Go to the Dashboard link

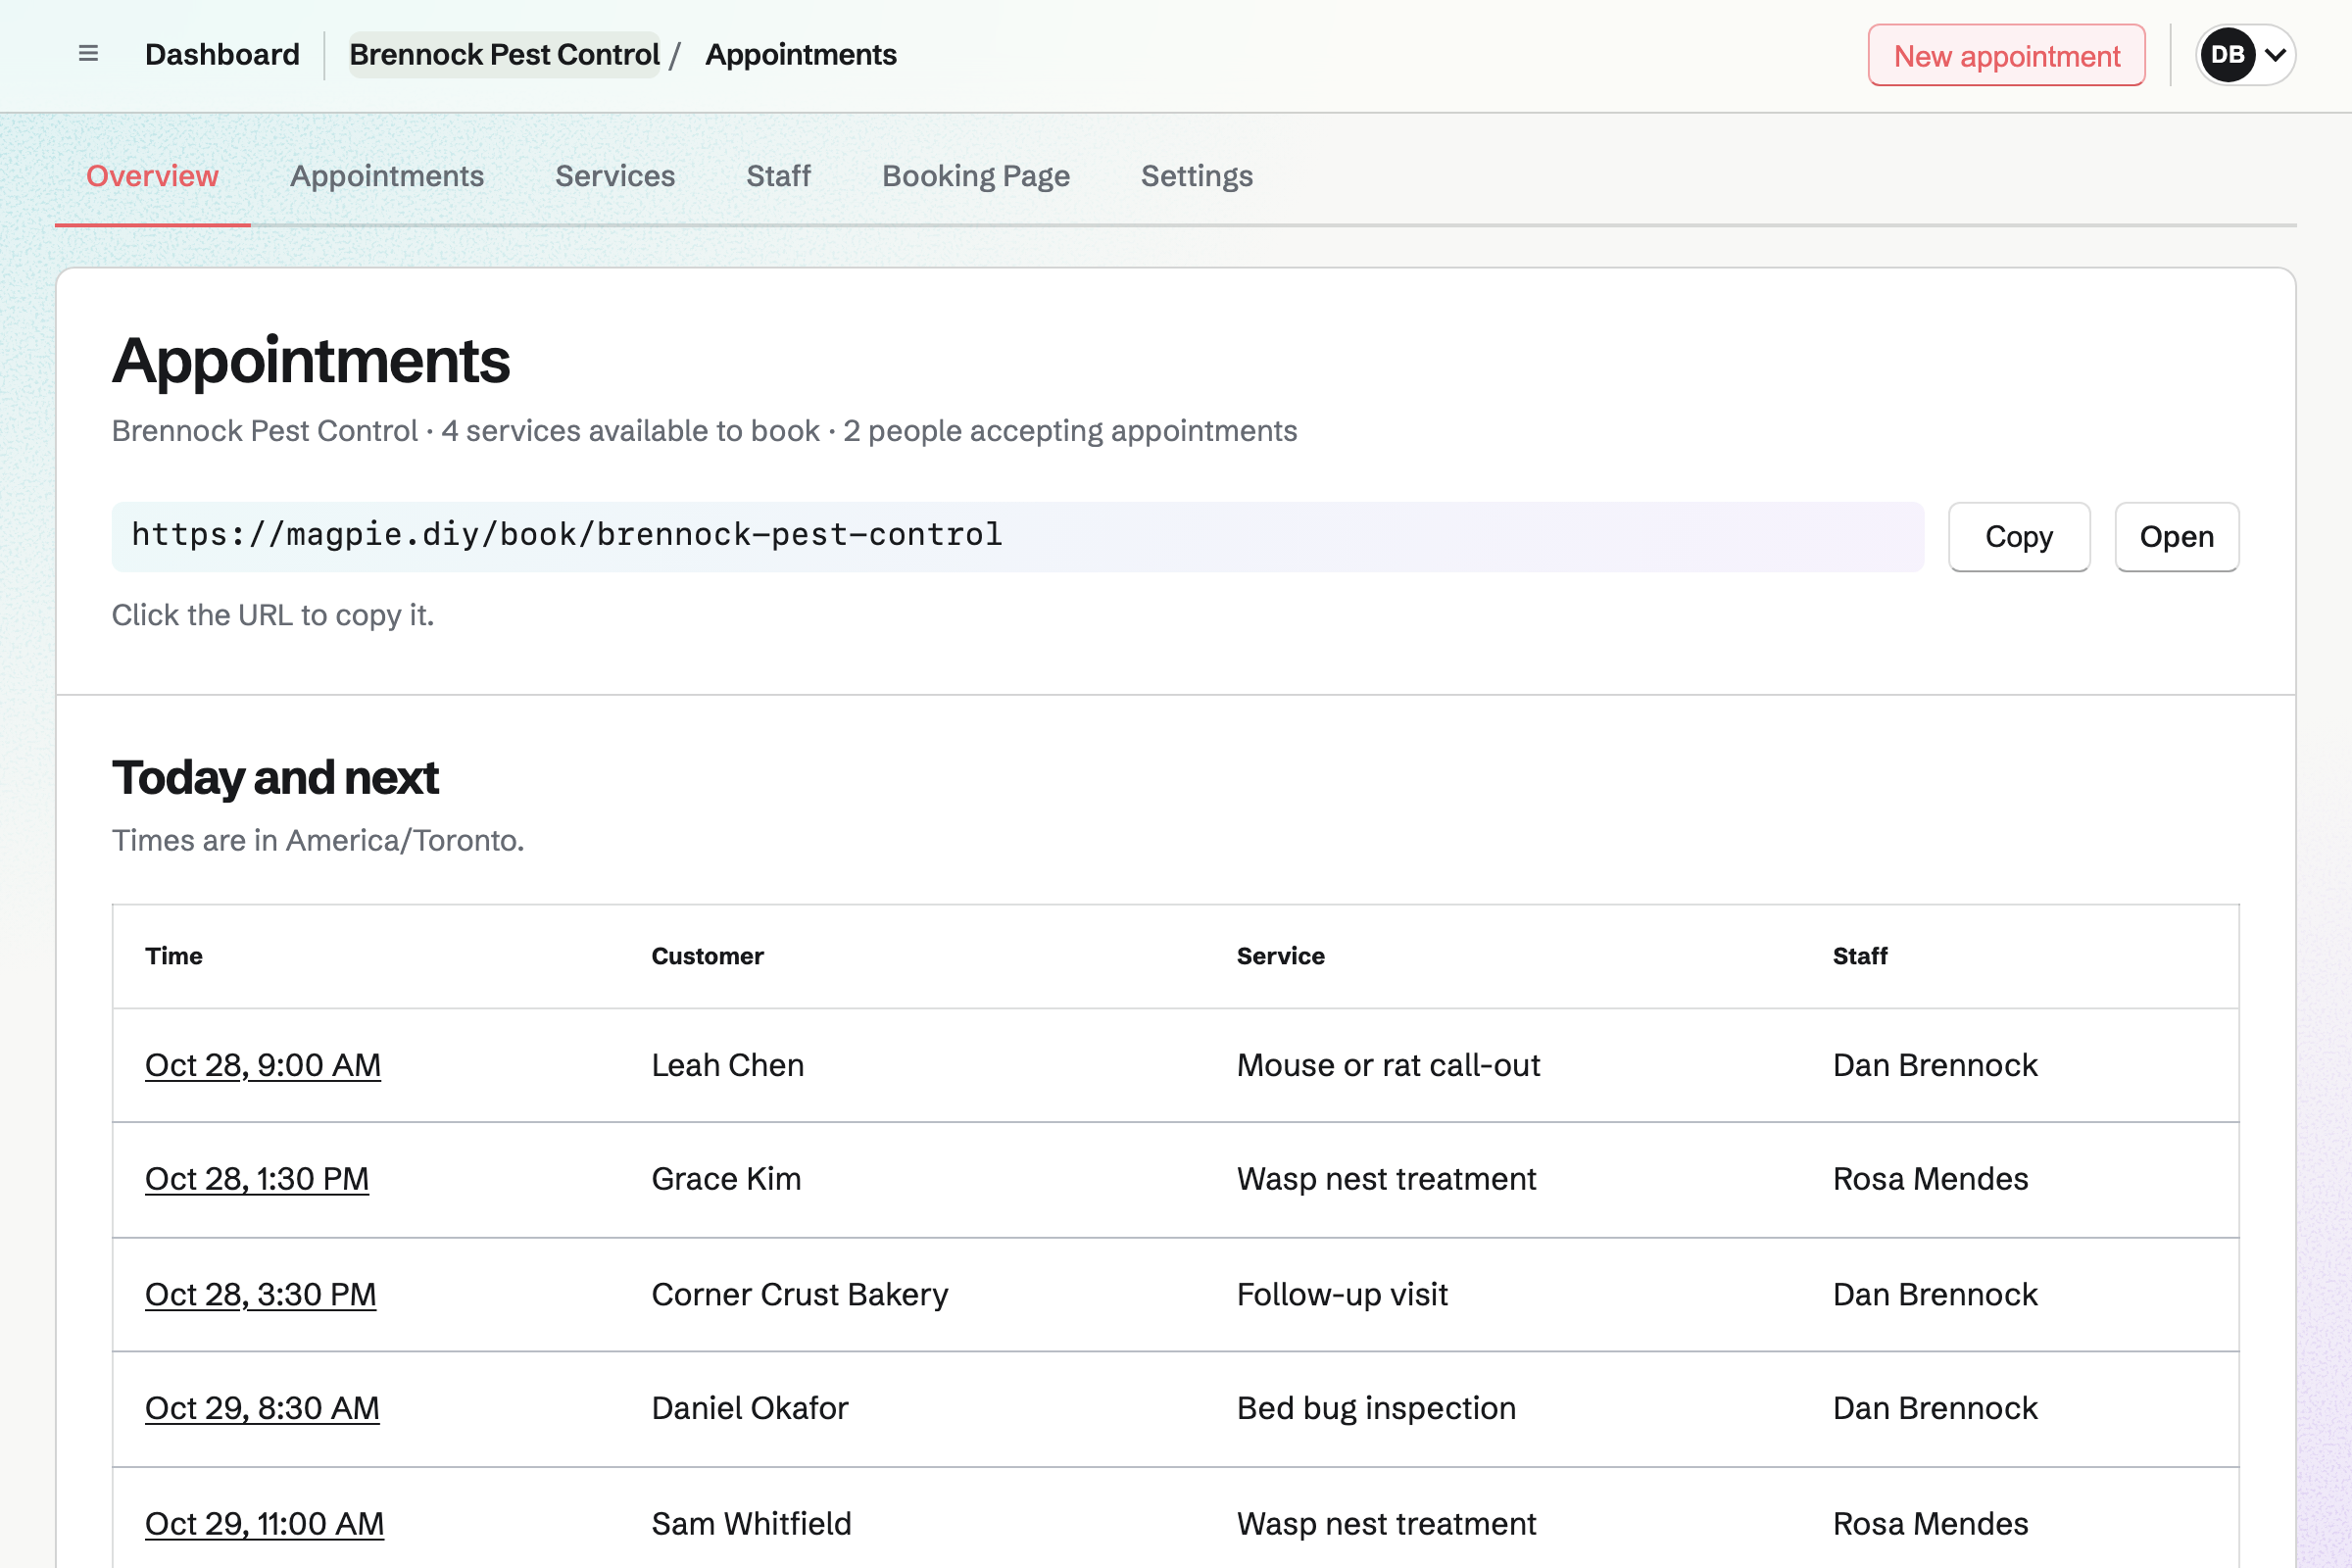click(x=222, y=55)
